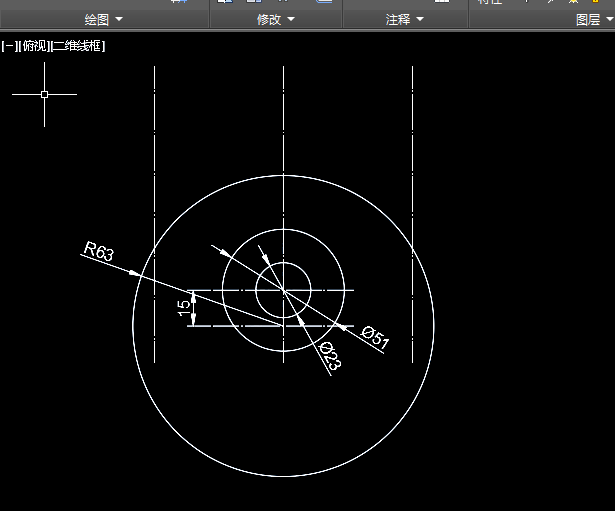Expand the 注释 ribbon panel dropdown

pos(404,19)
